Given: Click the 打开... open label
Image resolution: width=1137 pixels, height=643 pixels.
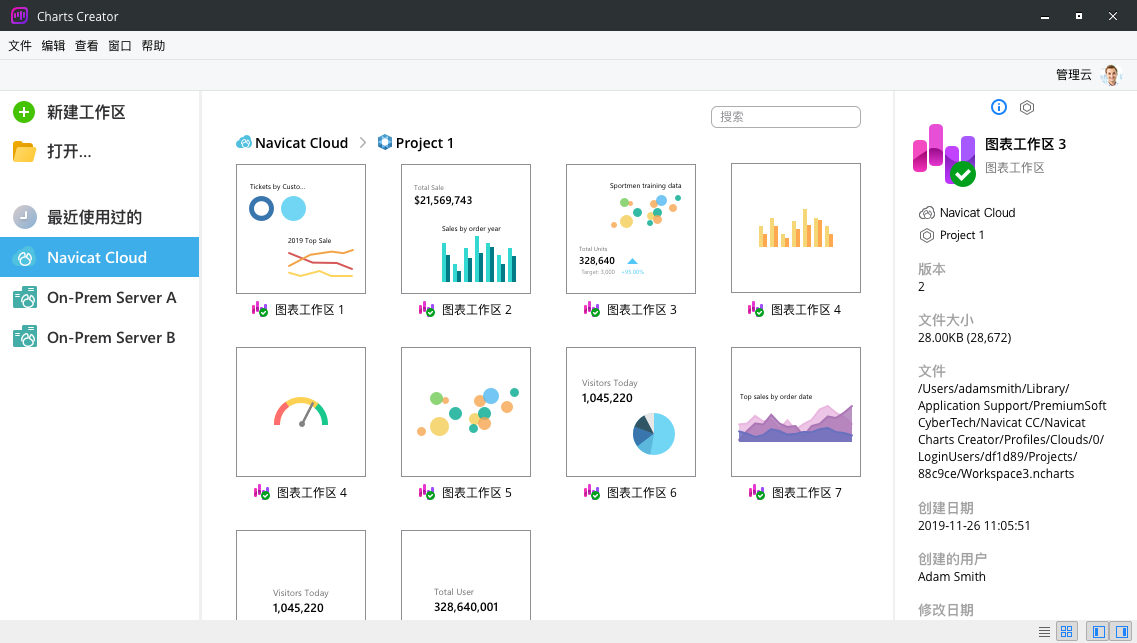Looking at the screenshot, I should [x=69, y=151].
